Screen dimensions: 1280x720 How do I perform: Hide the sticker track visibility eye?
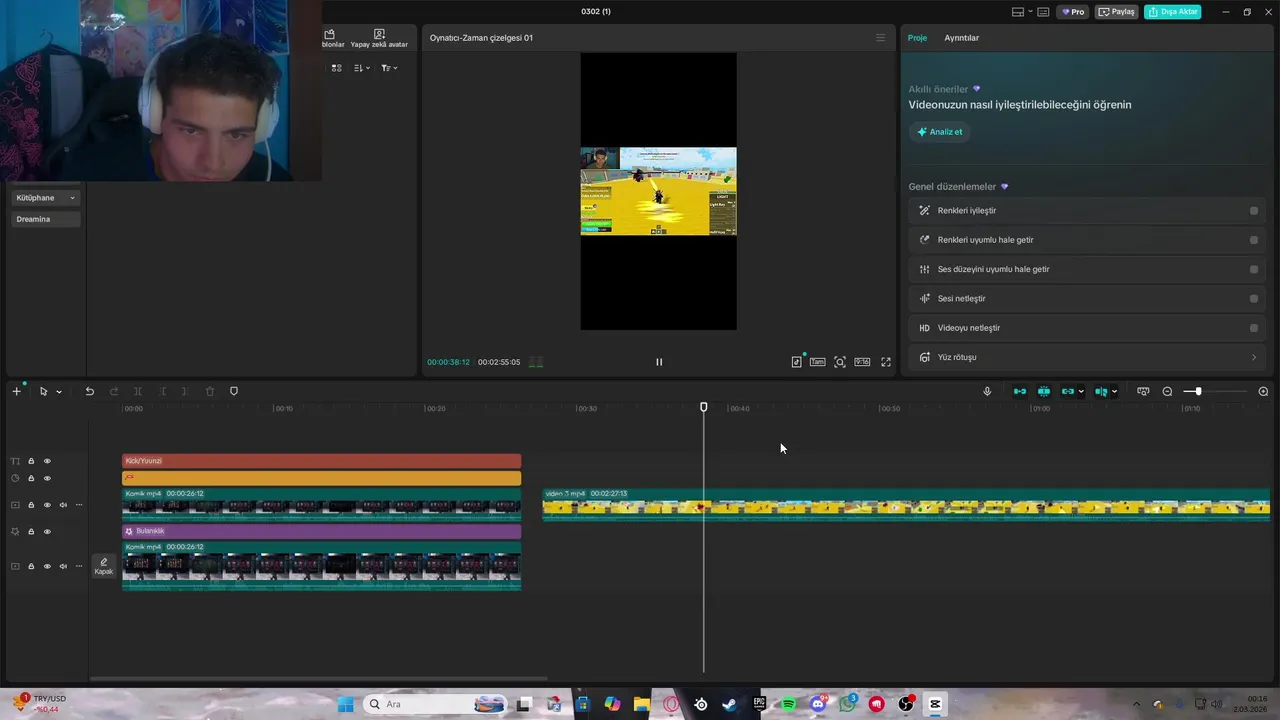47,478
